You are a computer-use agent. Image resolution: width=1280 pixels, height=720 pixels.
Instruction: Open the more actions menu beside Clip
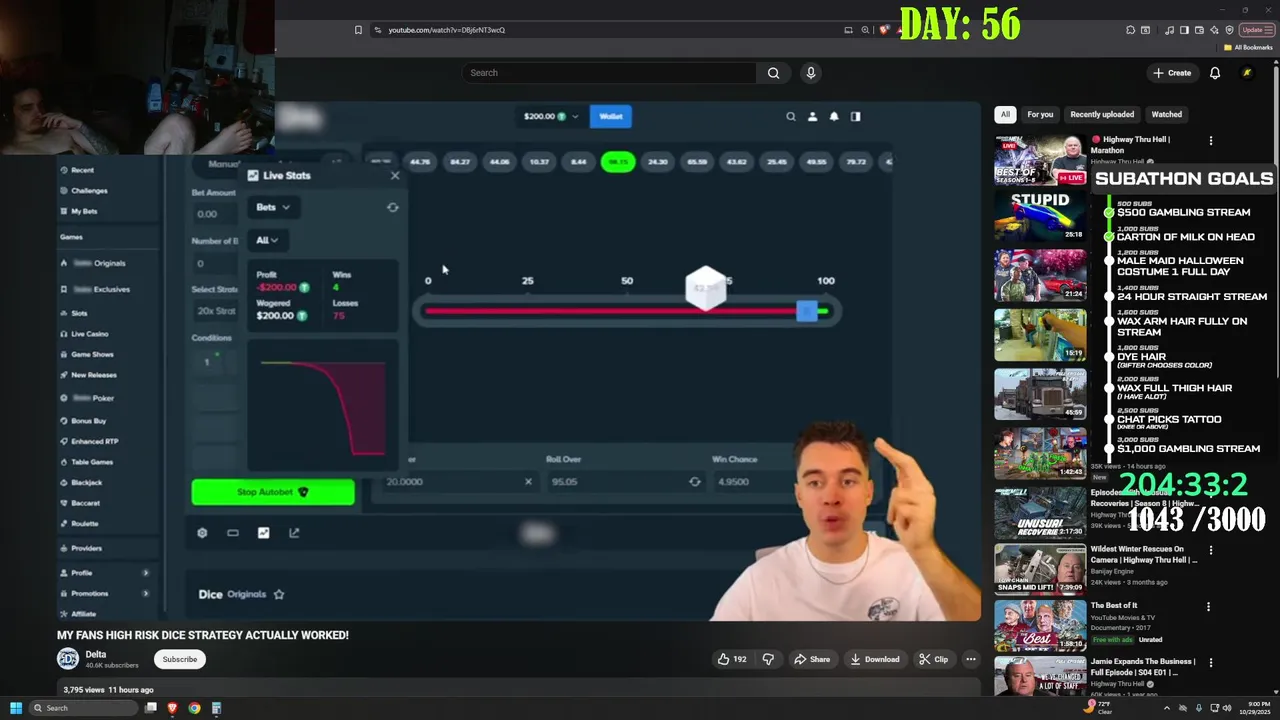pyautogui.click(x=970, y=659)
